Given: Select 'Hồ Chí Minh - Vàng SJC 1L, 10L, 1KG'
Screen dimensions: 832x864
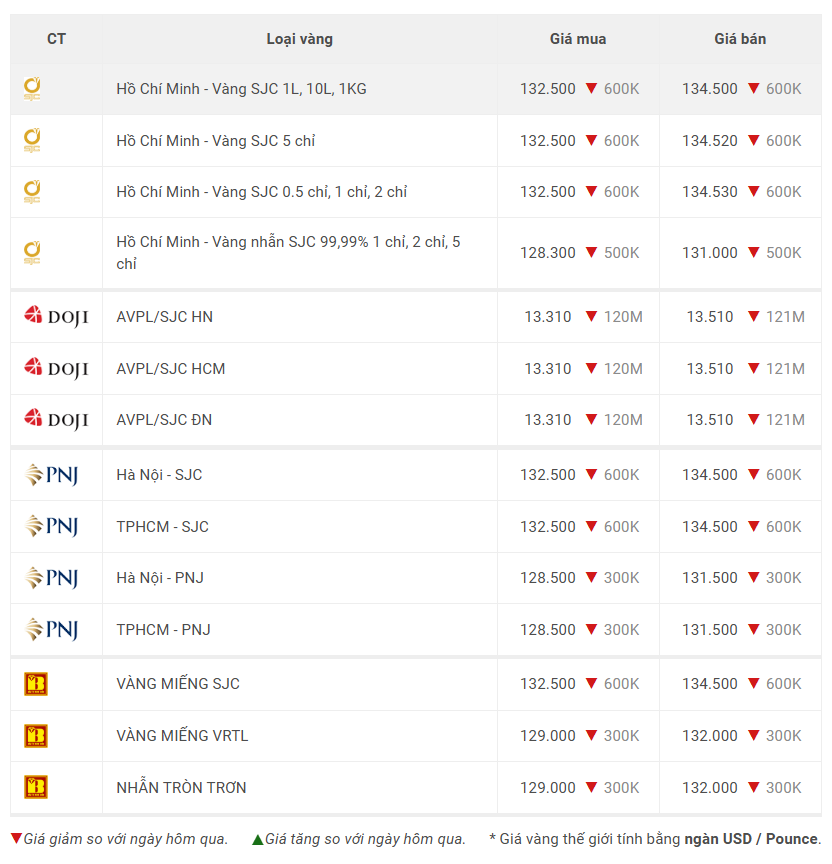Looking at the screenshot, I should (241, 89).
